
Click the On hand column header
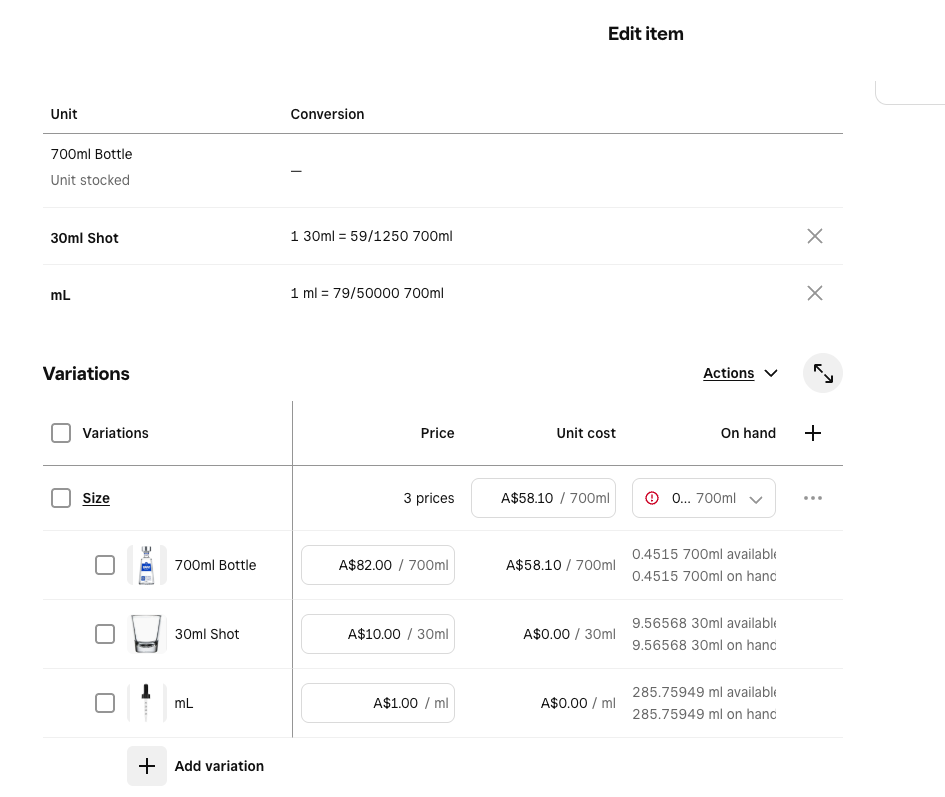(748, 433)
